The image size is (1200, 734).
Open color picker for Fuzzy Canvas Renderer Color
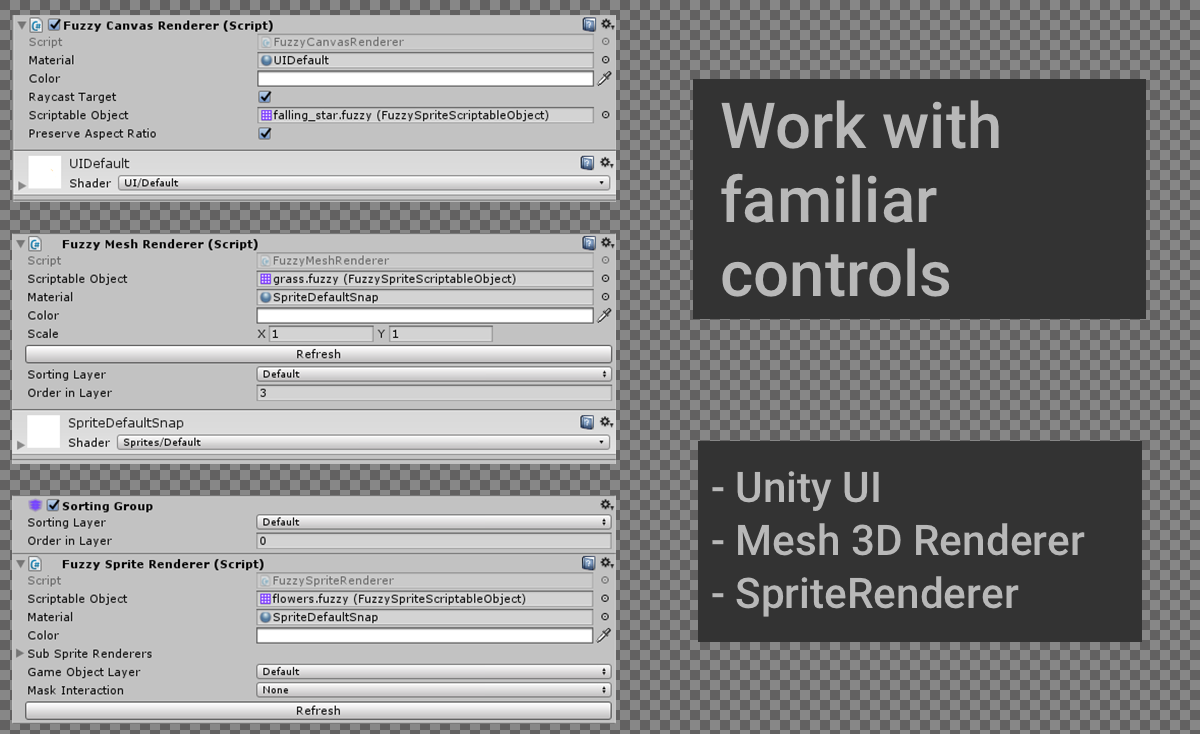425,78
